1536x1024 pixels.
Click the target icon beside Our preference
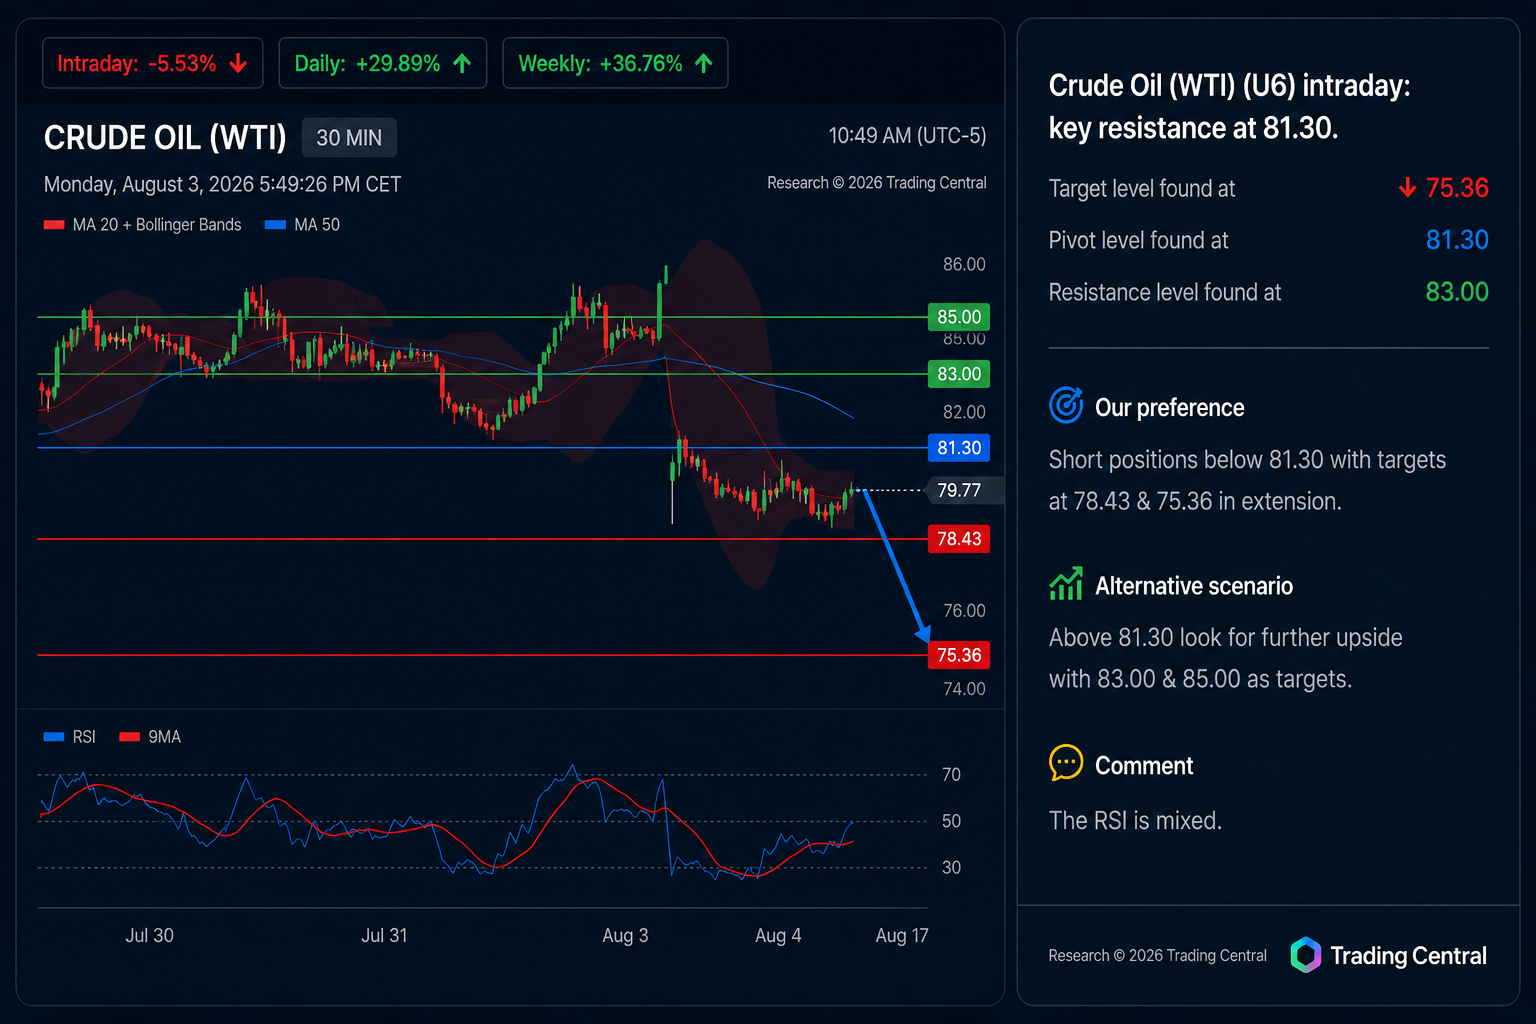1066,405
